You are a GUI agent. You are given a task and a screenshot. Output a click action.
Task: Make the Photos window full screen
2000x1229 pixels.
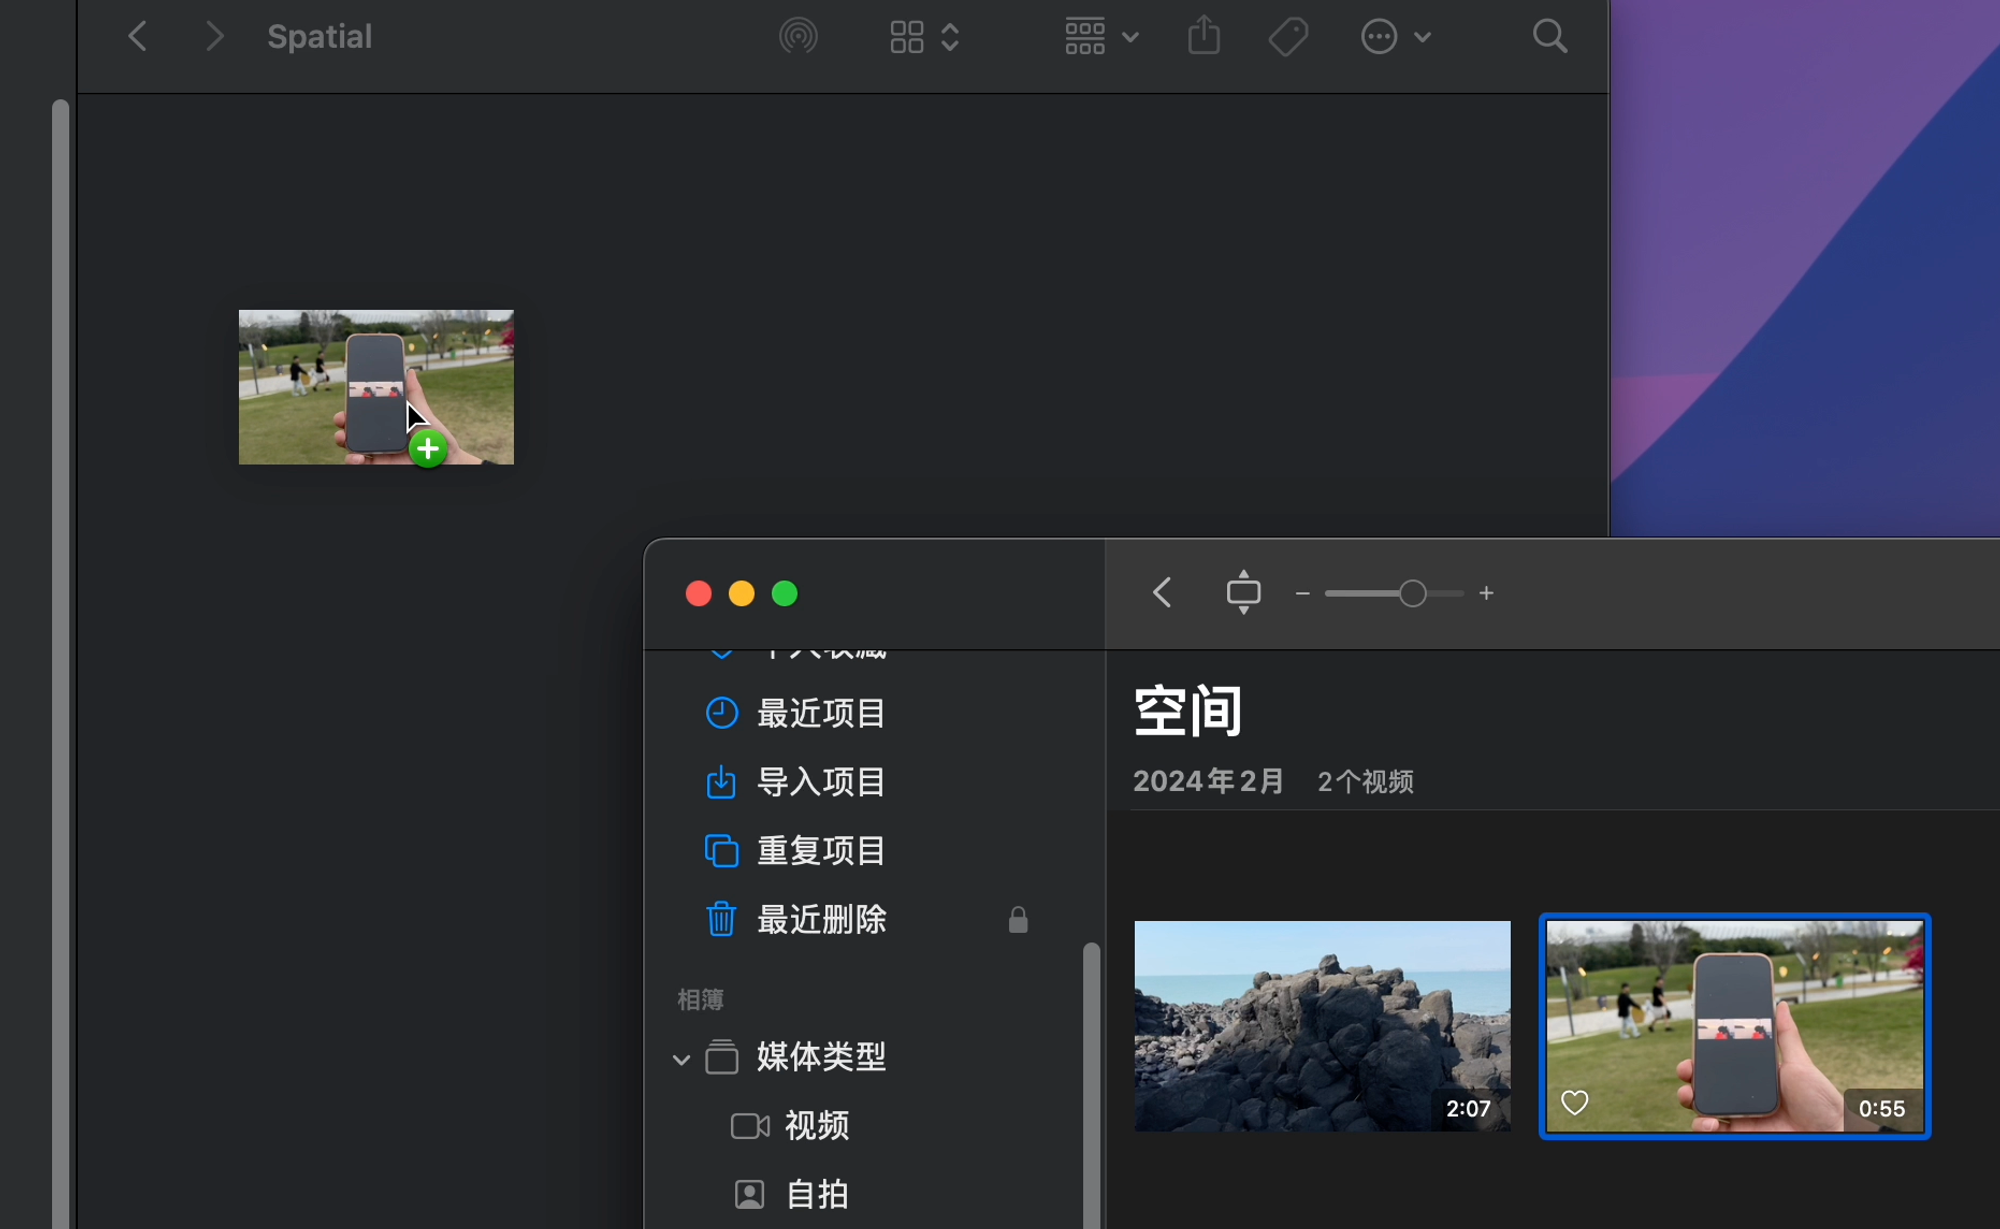[785, 594]
